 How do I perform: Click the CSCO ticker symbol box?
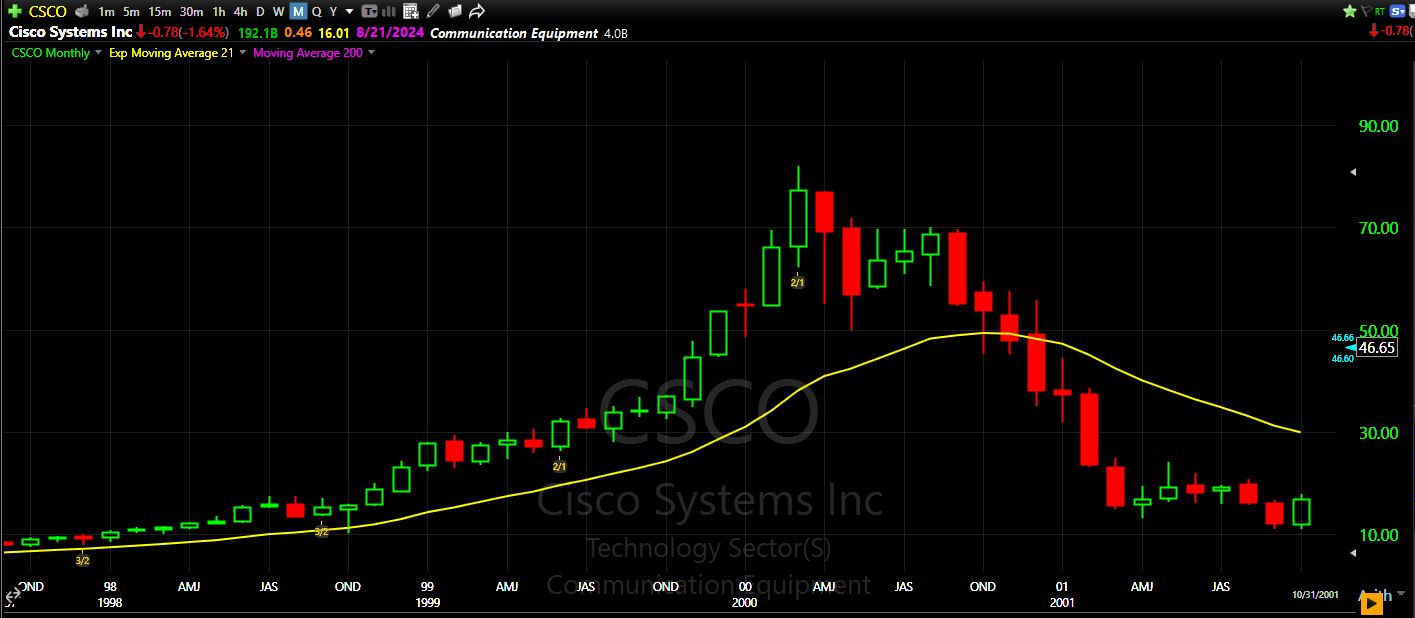click(48, 12)
